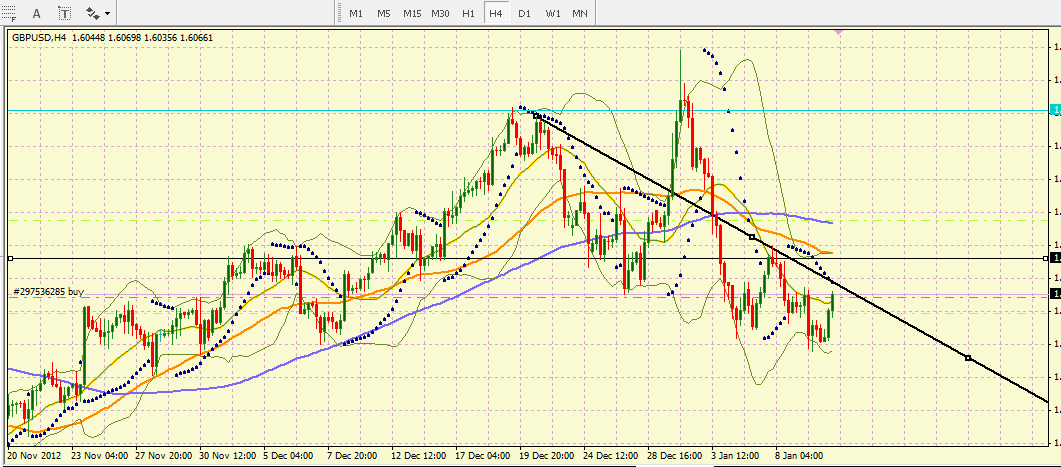Click the 24 Dec 12:00 time label

[x=610, y=455]
